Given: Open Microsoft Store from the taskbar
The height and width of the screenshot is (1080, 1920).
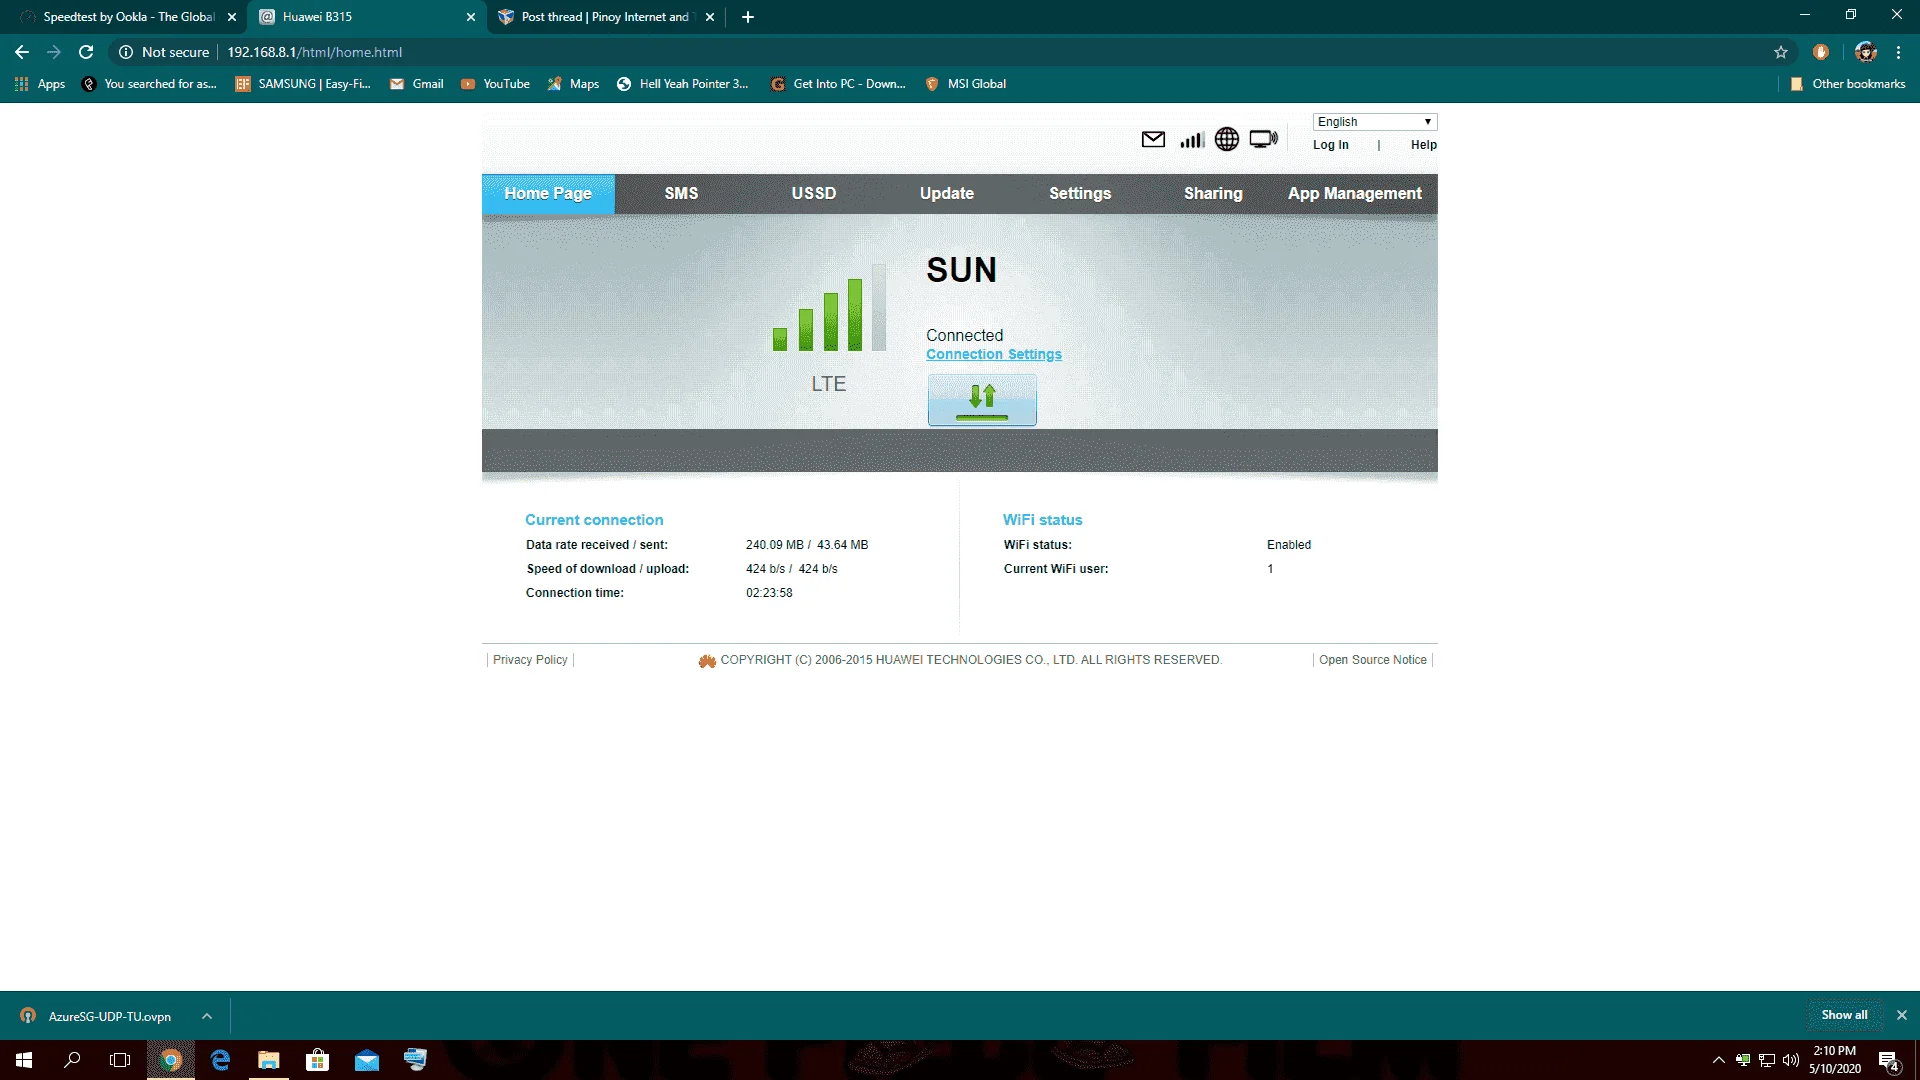Looking at the screenshot, I should coord(318,1060).
